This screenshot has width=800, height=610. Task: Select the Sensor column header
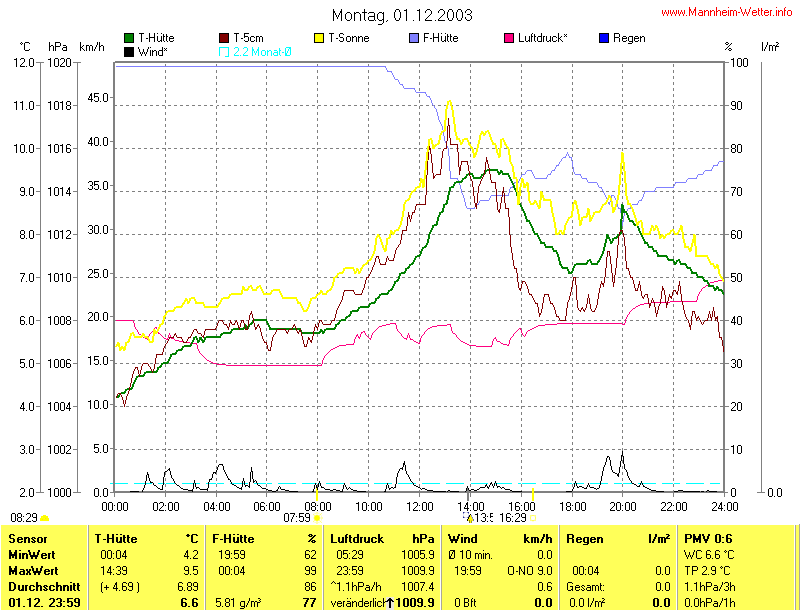[x=26, y=539]
